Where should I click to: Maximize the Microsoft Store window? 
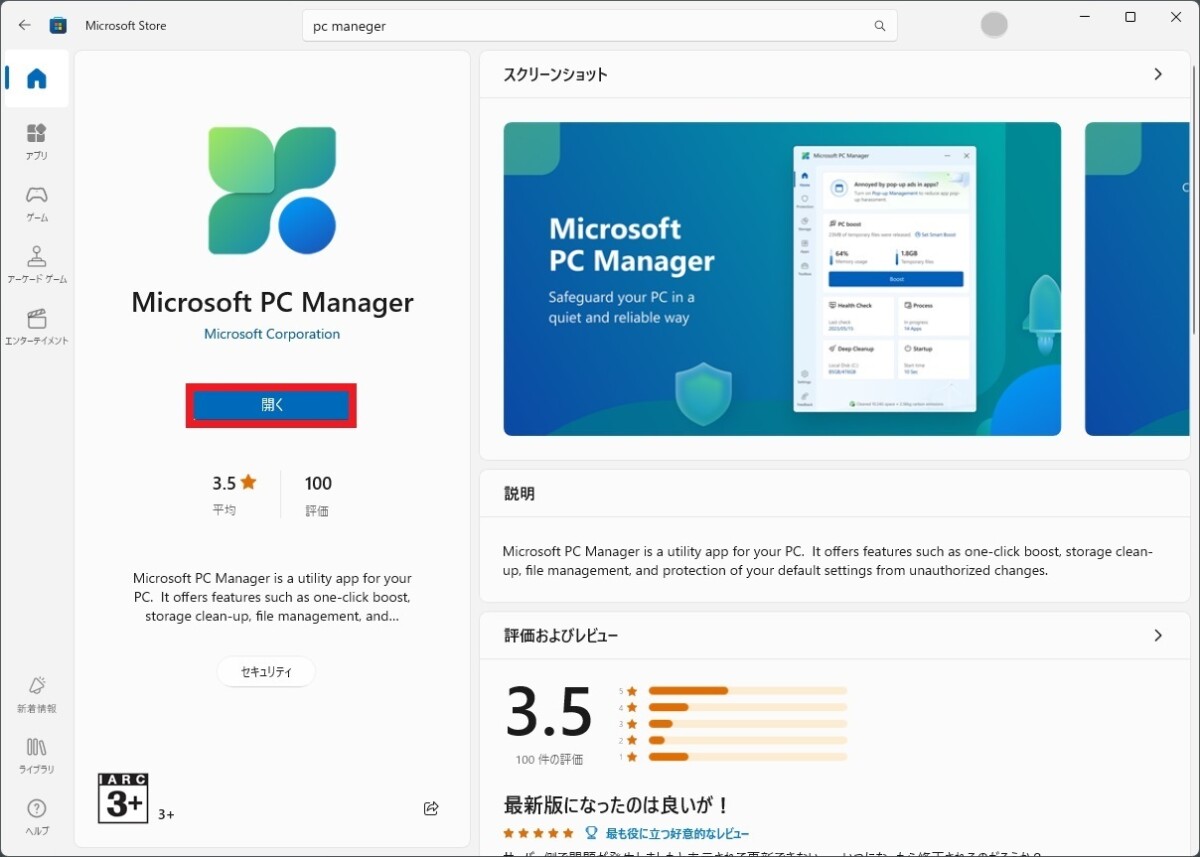(x=1130, y=17)
